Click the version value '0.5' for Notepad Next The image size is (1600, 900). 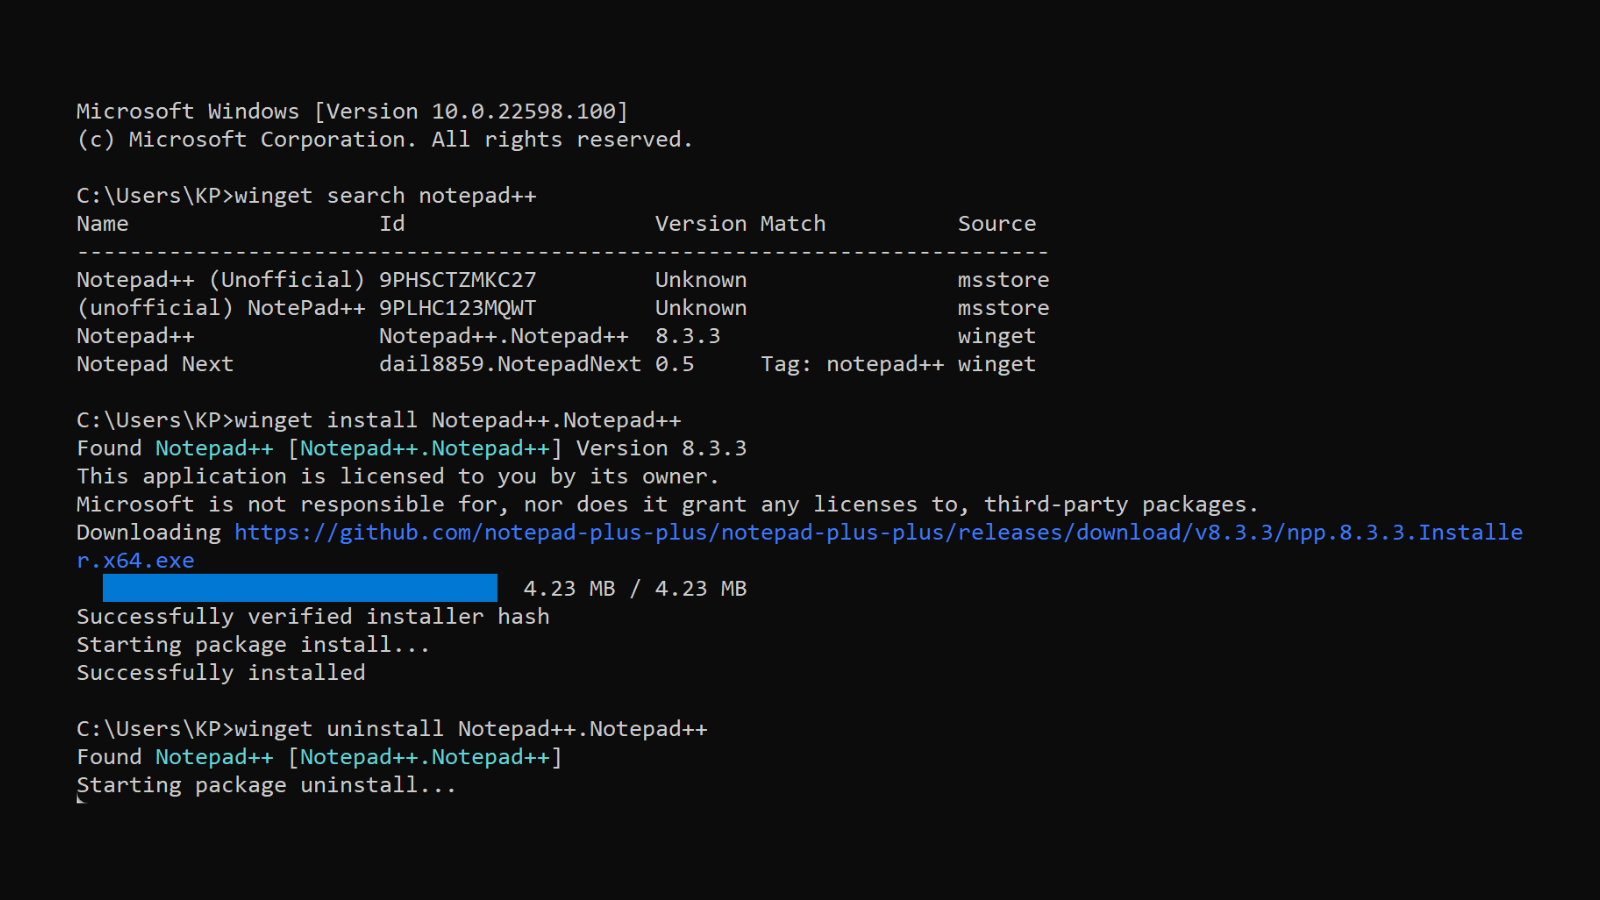(675, 364)
